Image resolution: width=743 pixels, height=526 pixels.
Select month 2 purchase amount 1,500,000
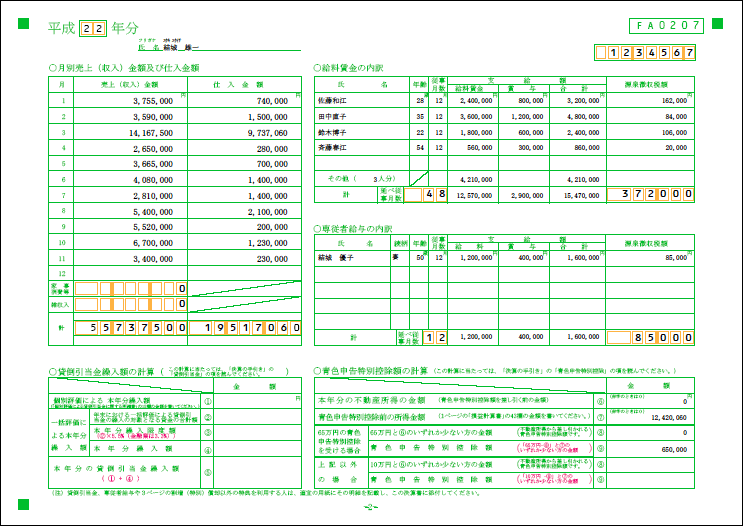(268, 117)
